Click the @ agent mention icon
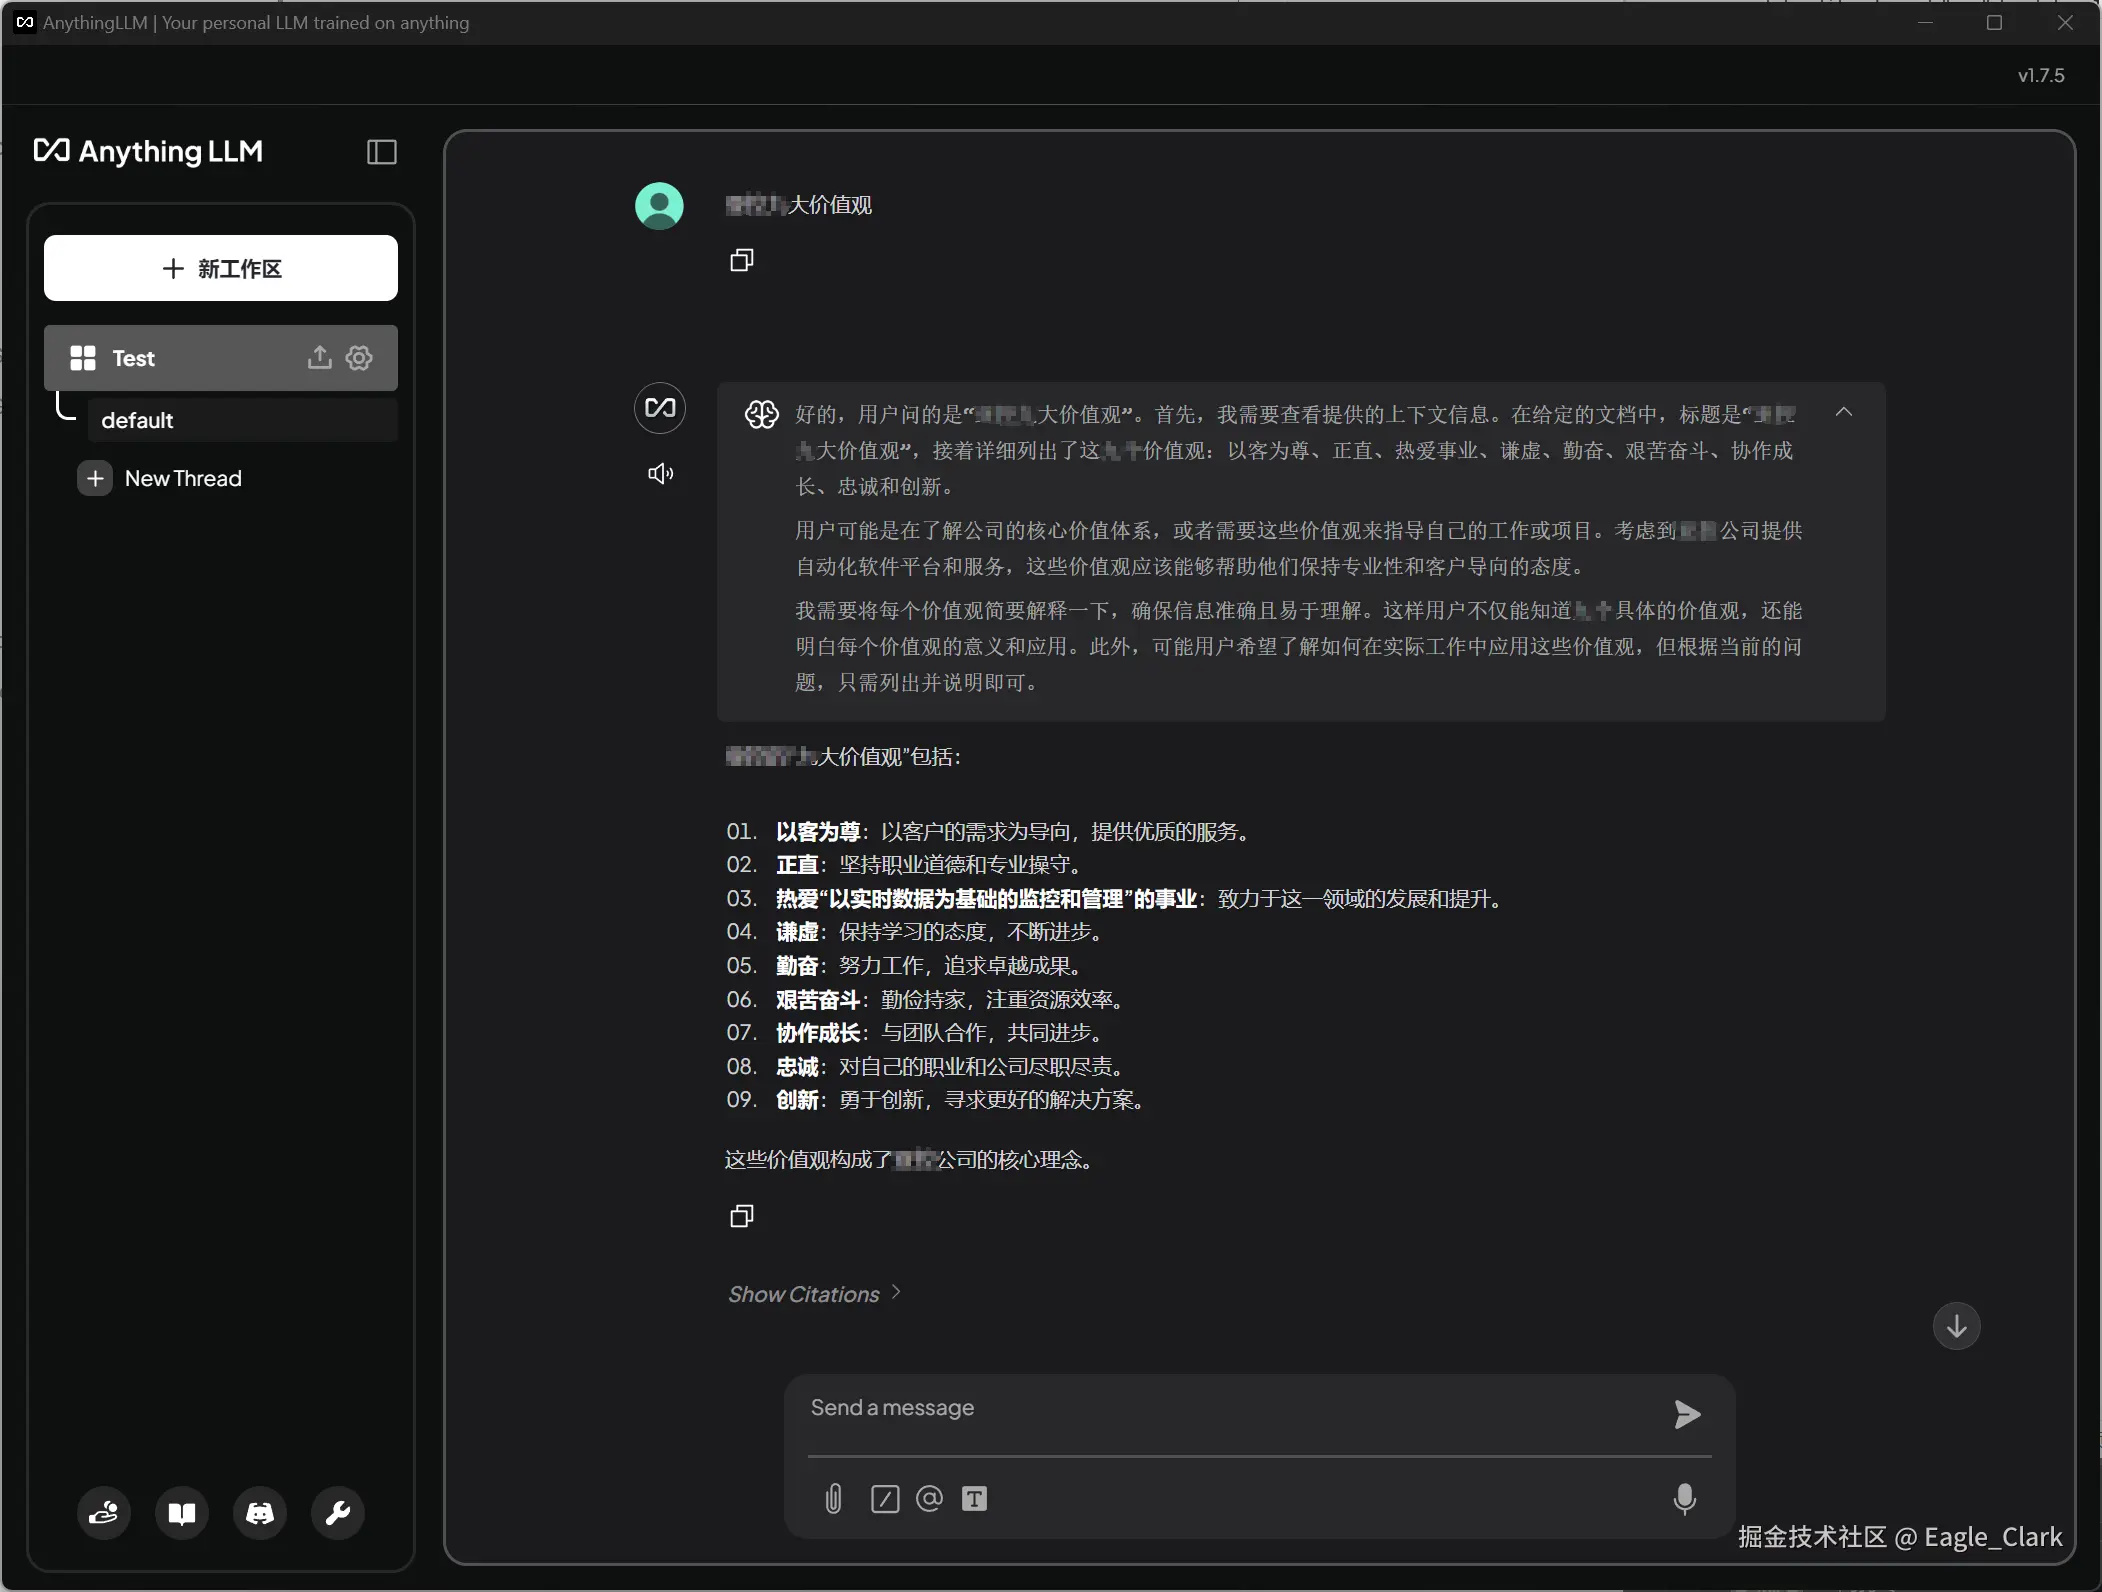The height and width of the screenshot is (1592, 2102). [x=929, y=1498]
